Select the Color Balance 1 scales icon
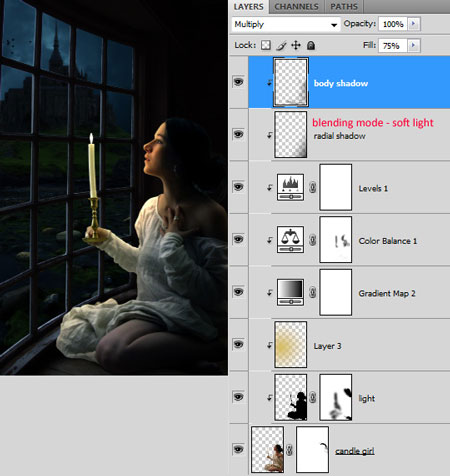Viewport: 450px width, 476px height. point(290,240)
